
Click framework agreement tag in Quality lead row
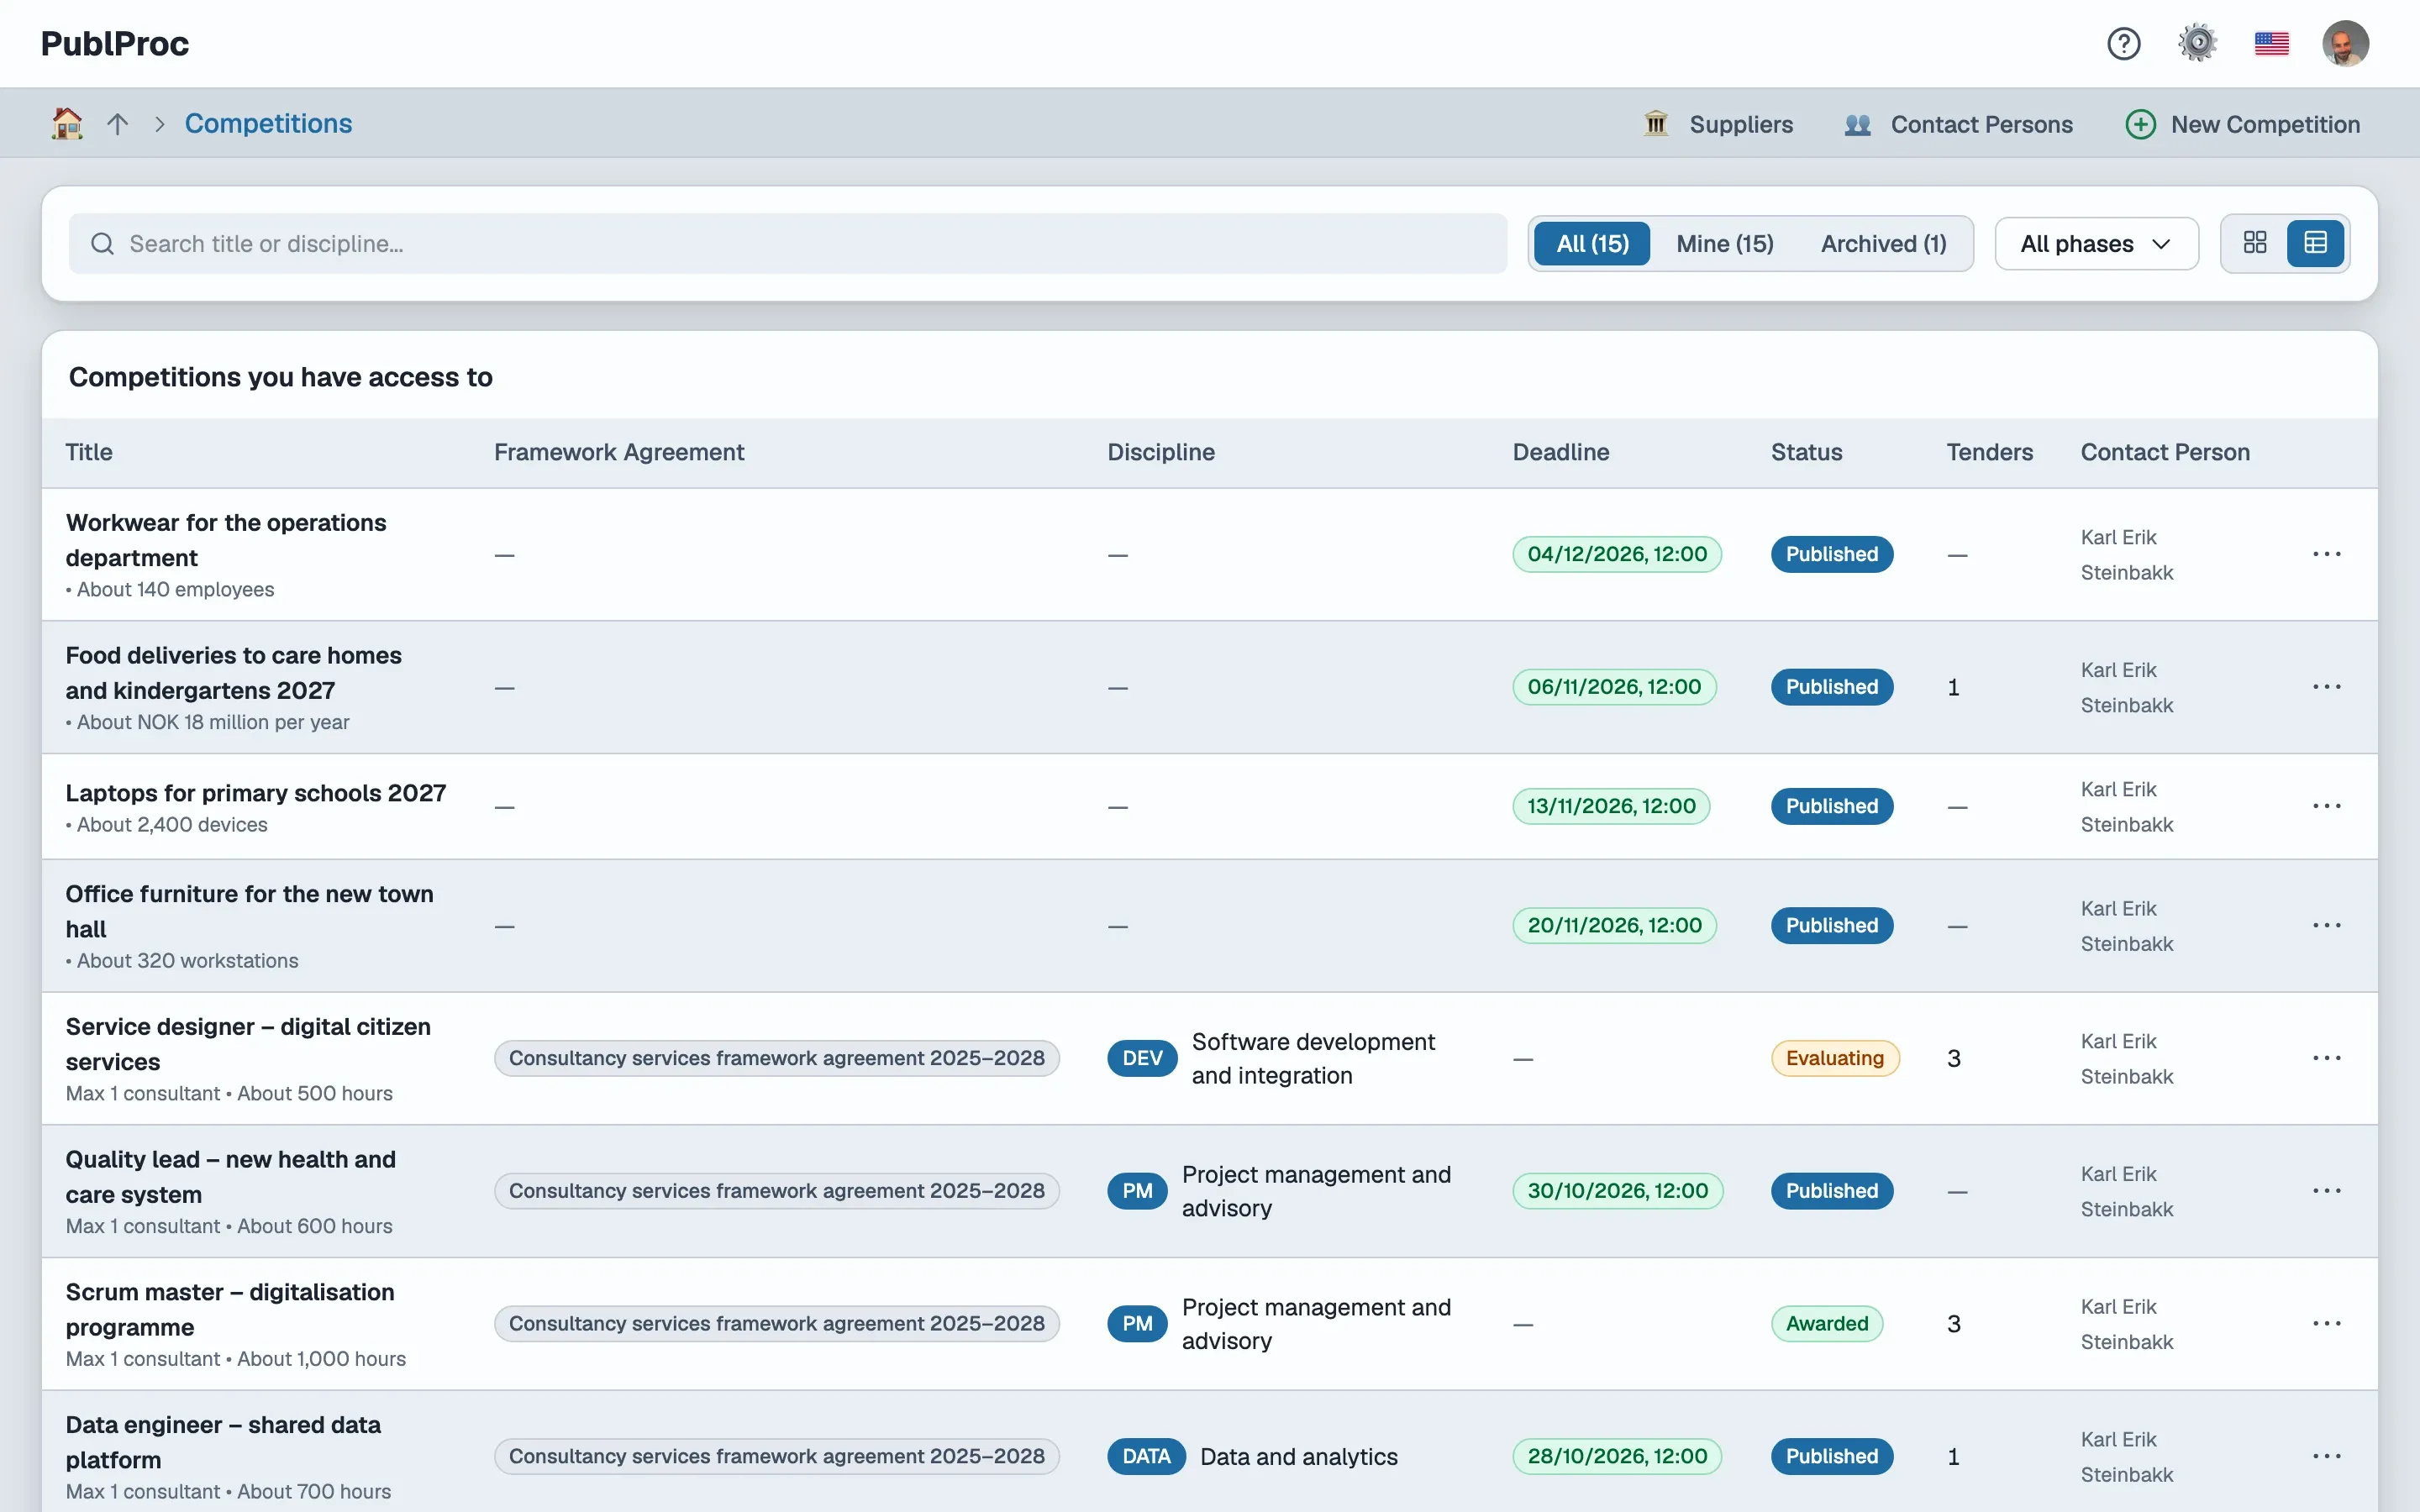click(776, 1191)
